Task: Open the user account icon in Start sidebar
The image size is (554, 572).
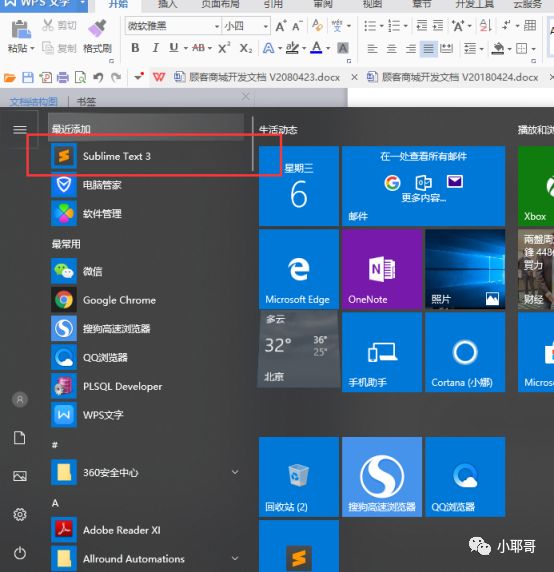Action: (20, 399)
